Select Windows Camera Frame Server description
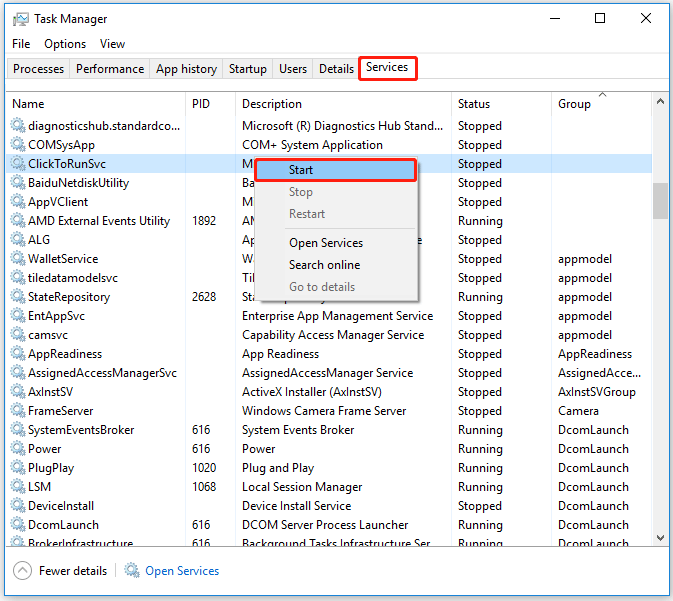 pyautogui.click(x=324, y=411)
